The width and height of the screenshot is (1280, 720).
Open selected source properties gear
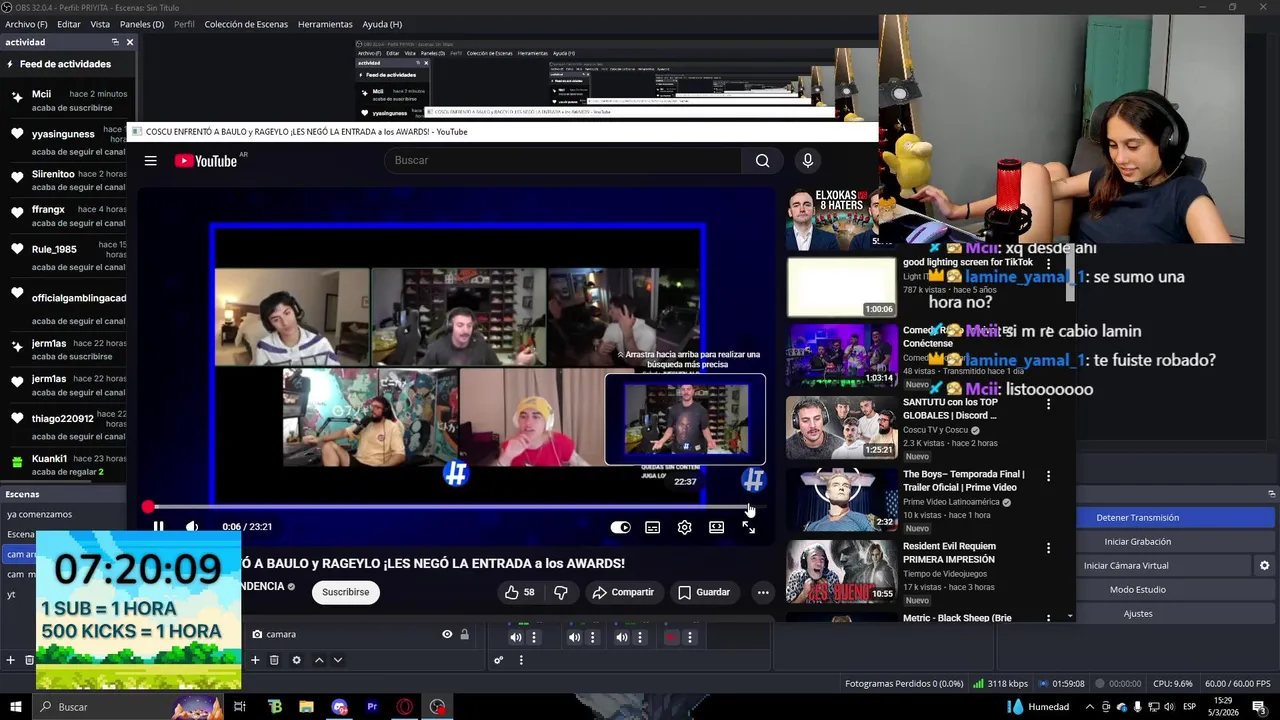coord(296,660)
